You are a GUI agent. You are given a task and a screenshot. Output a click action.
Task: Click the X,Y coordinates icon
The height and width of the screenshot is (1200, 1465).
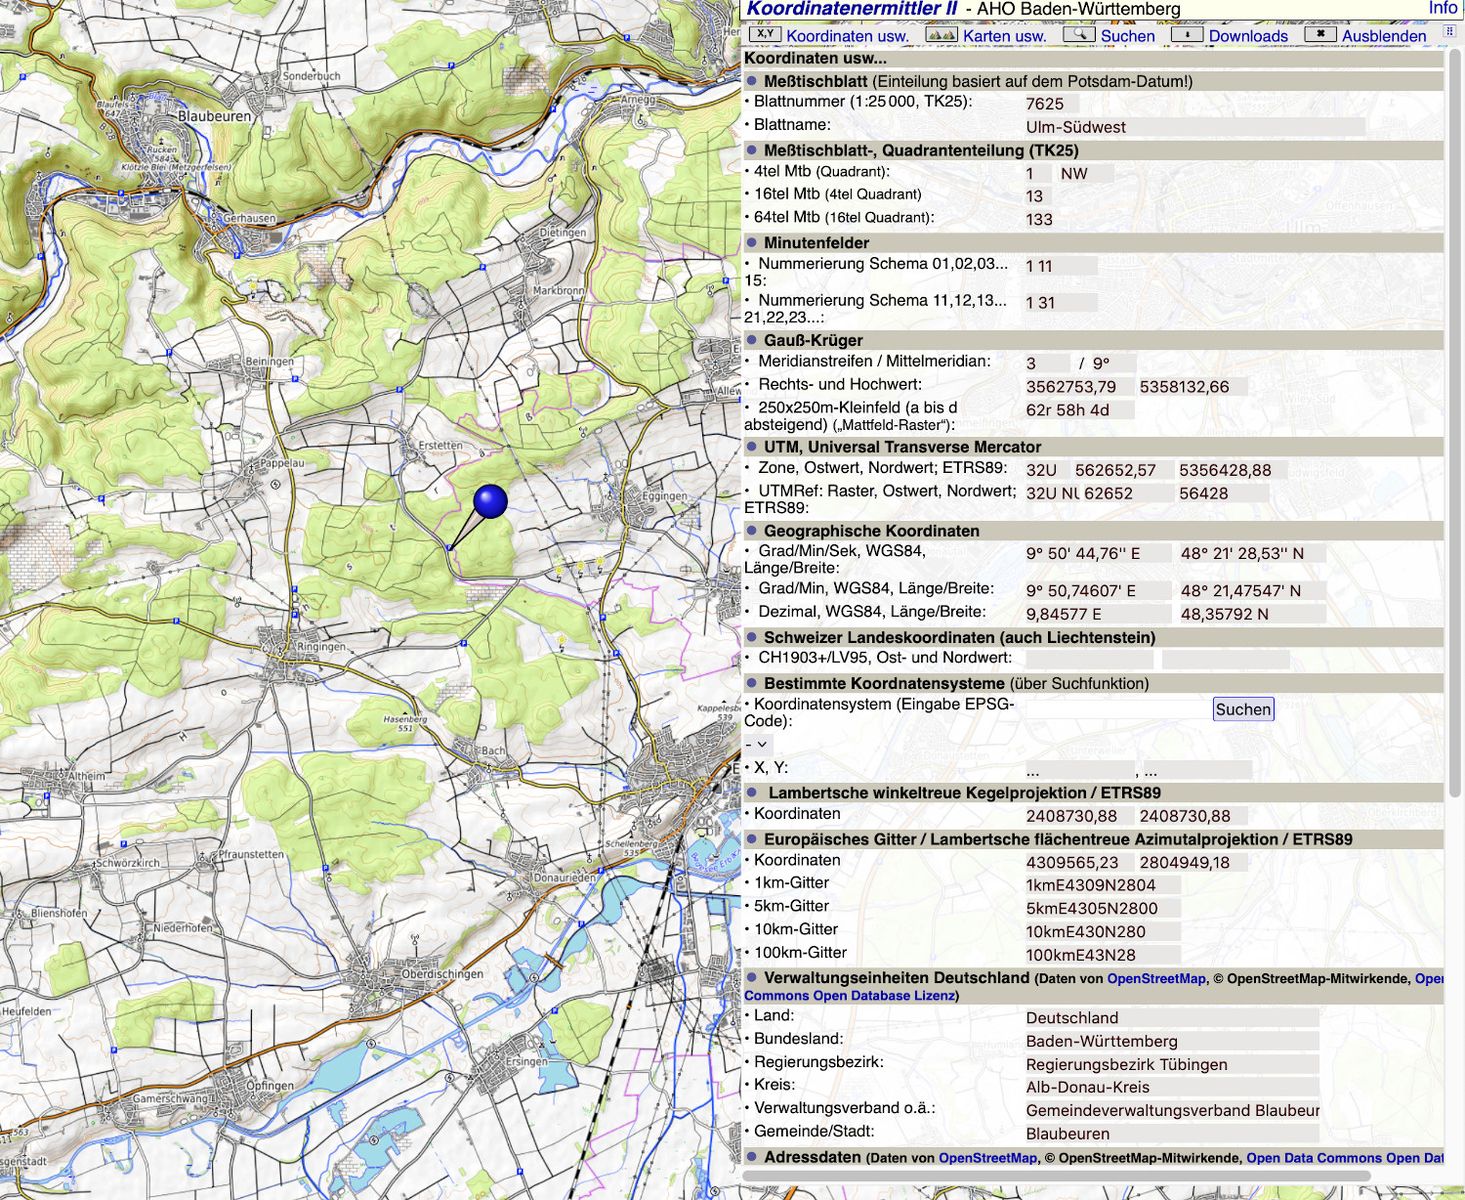pyautogui.click(x=764, y=34)
